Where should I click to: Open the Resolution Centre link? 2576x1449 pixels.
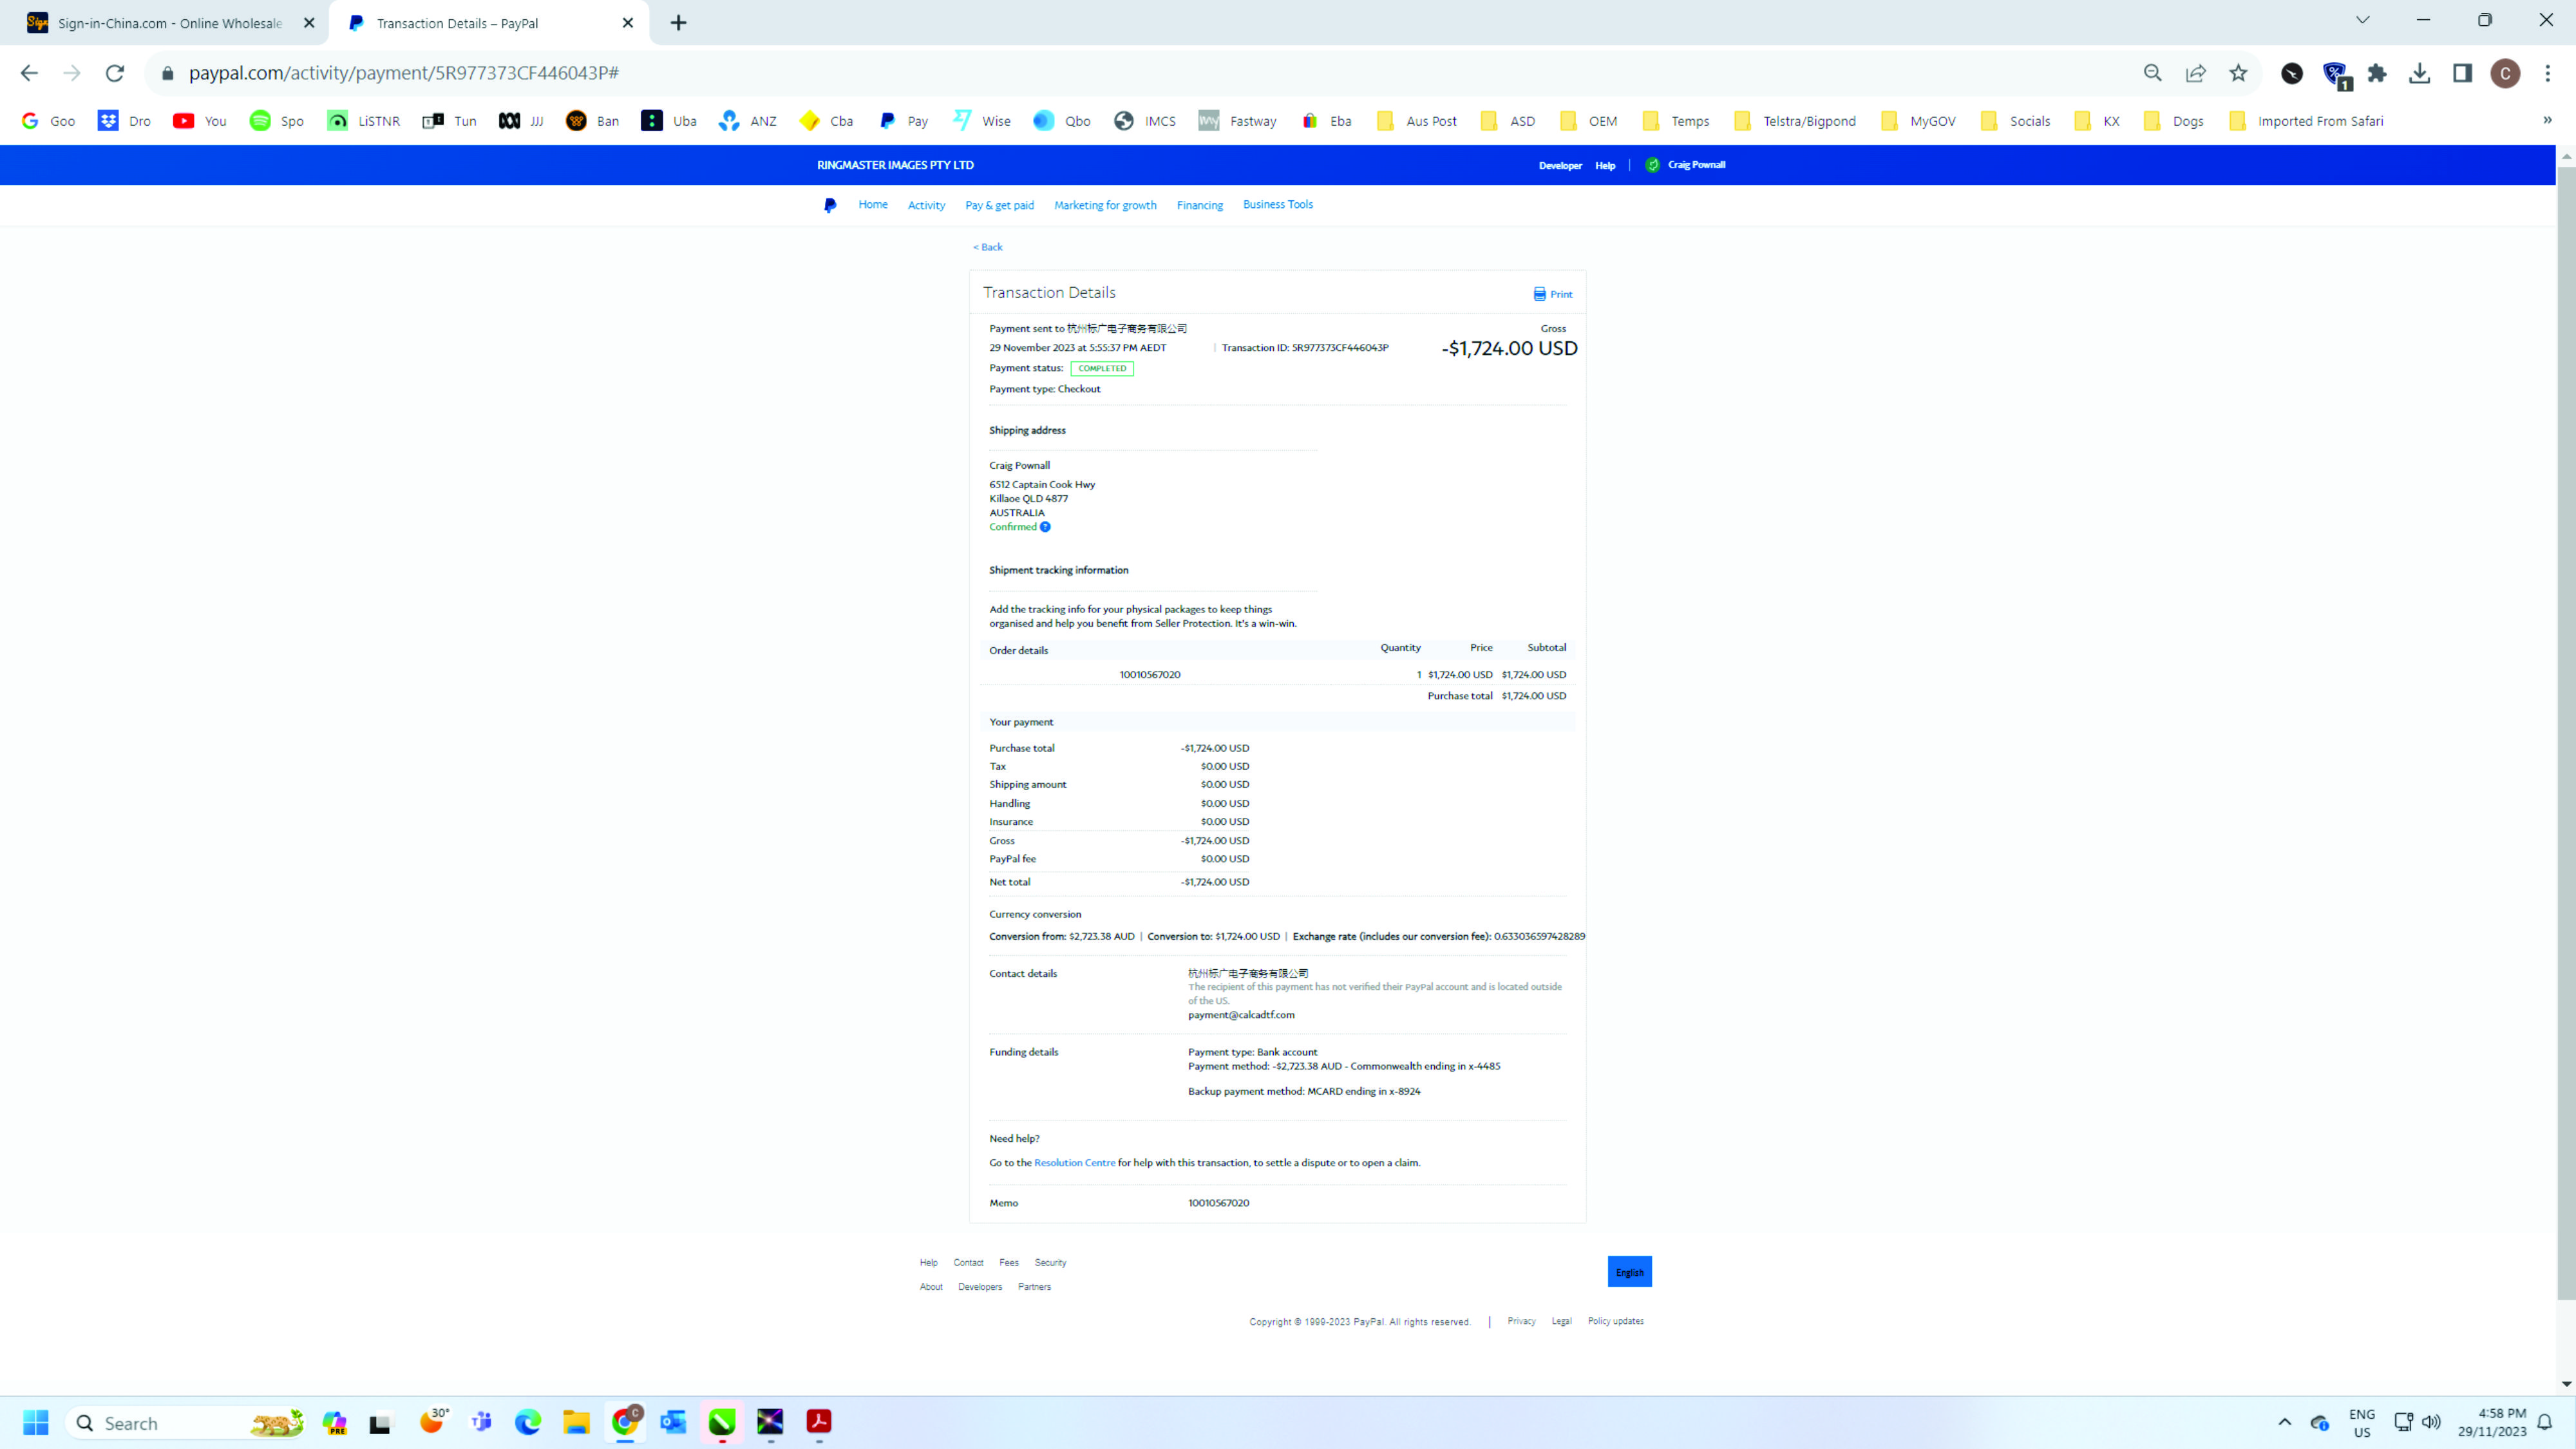point(1074,1162)
